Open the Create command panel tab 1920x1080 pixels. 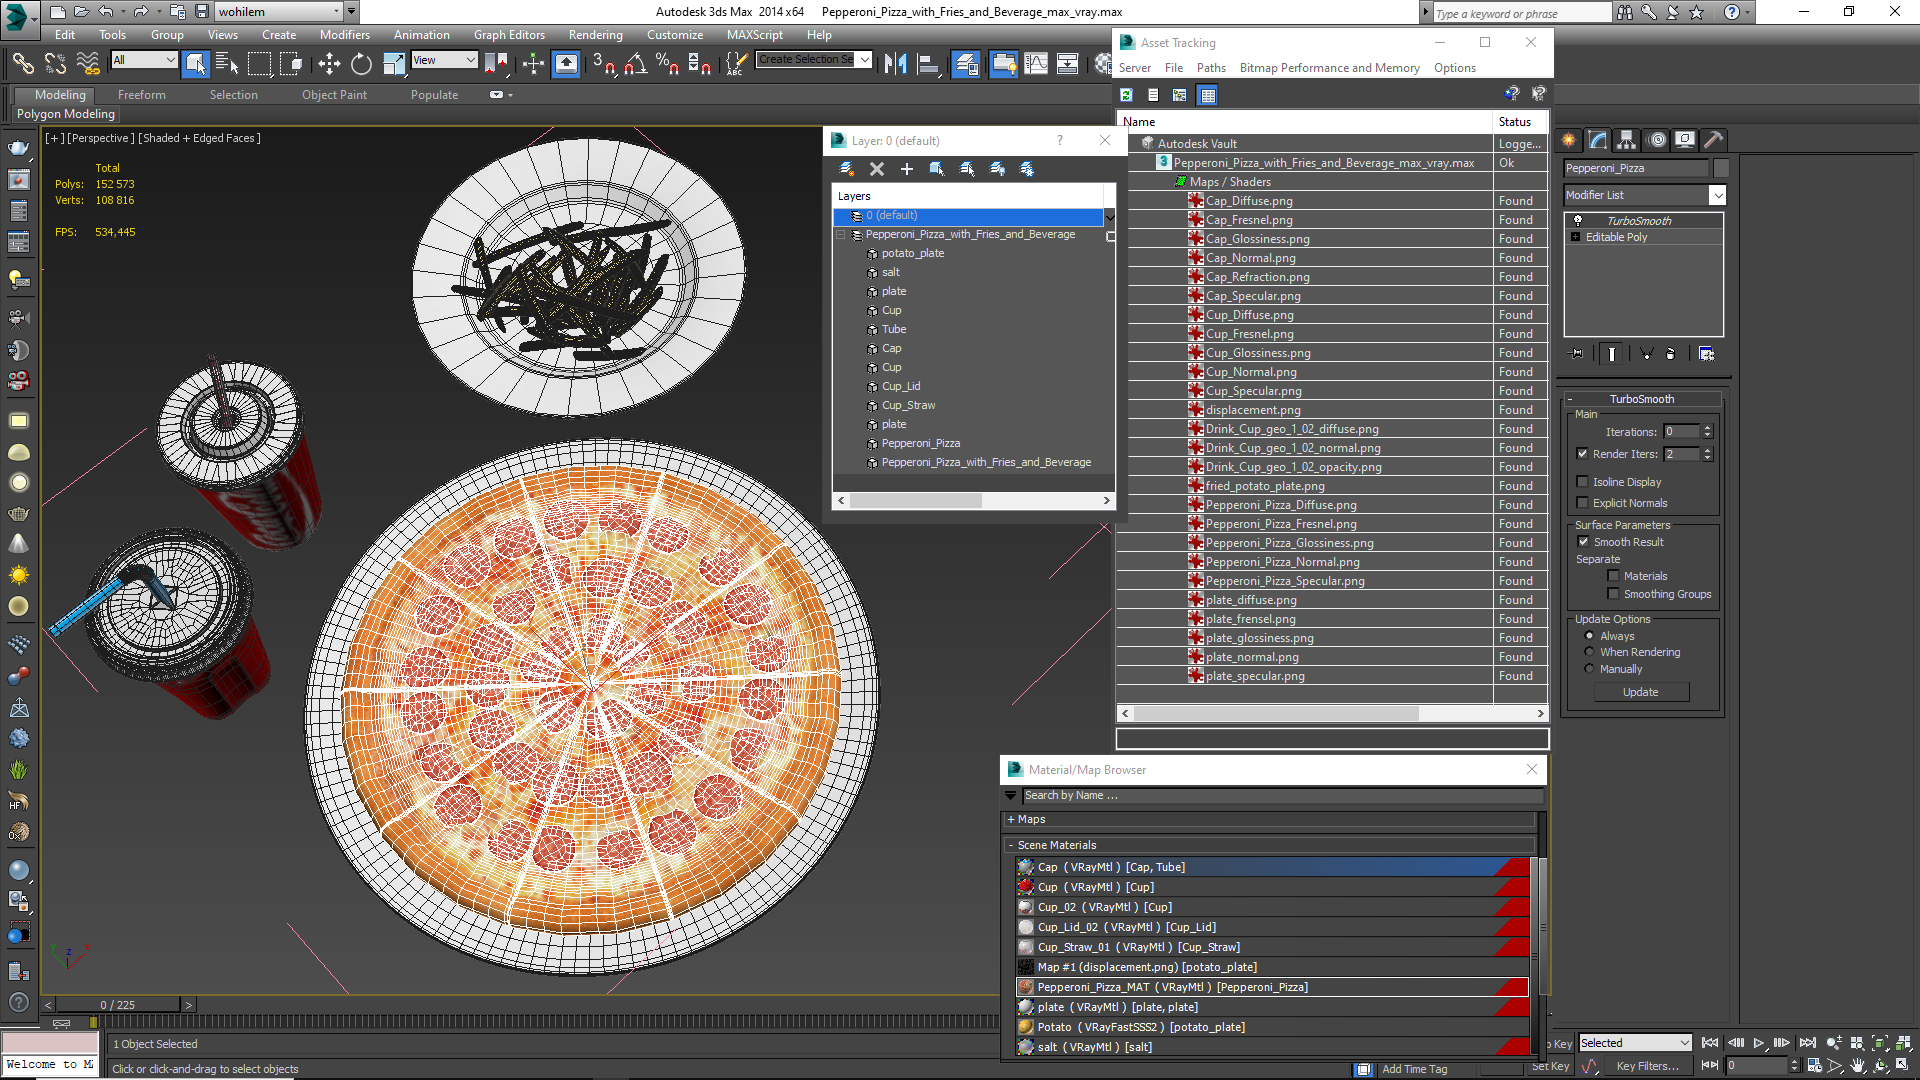pos(1569,140)
